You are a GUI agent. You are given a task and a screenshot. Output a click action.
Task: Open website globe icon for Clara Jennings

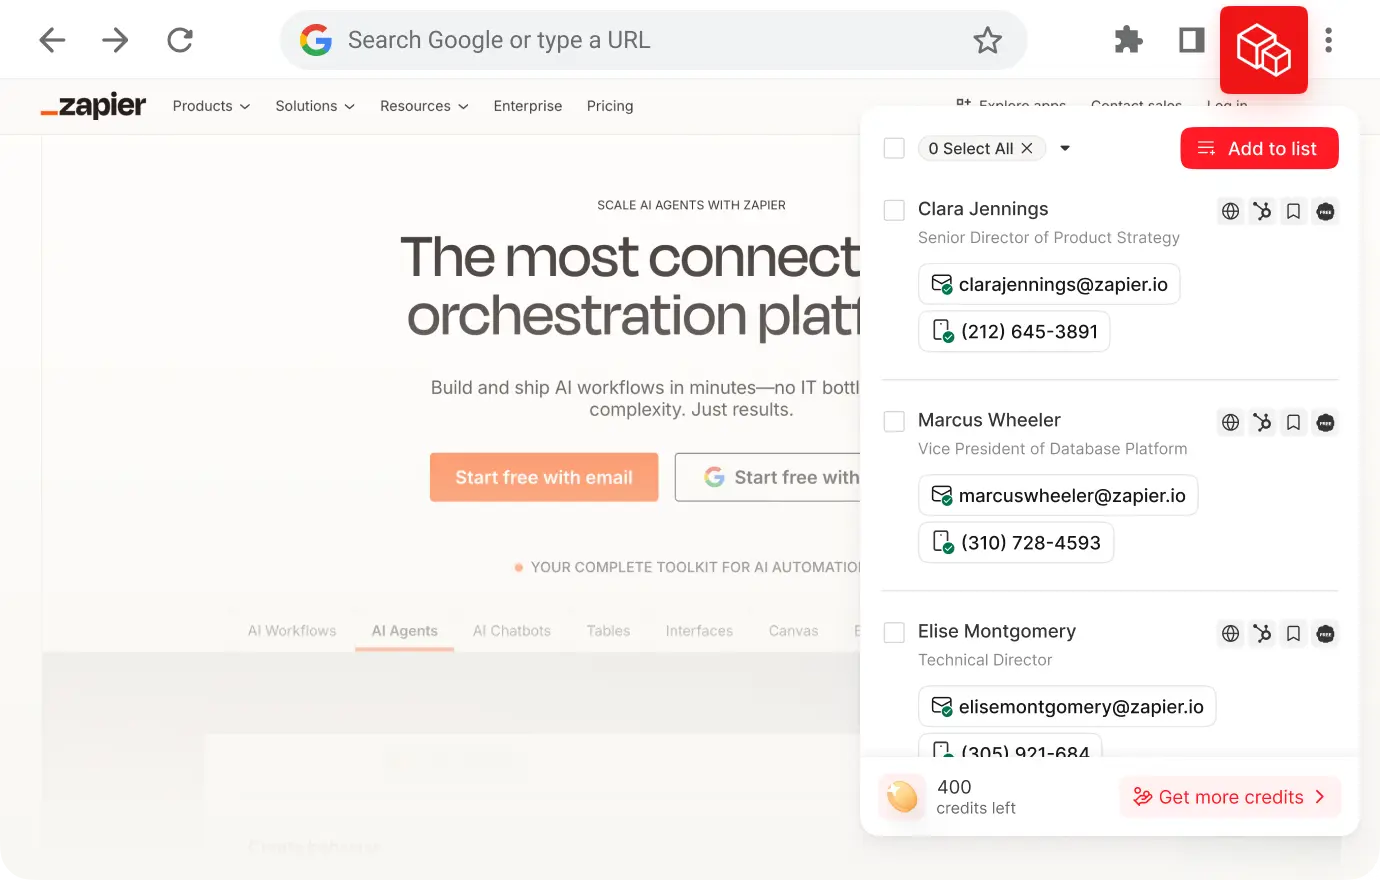coord(1230,211)
